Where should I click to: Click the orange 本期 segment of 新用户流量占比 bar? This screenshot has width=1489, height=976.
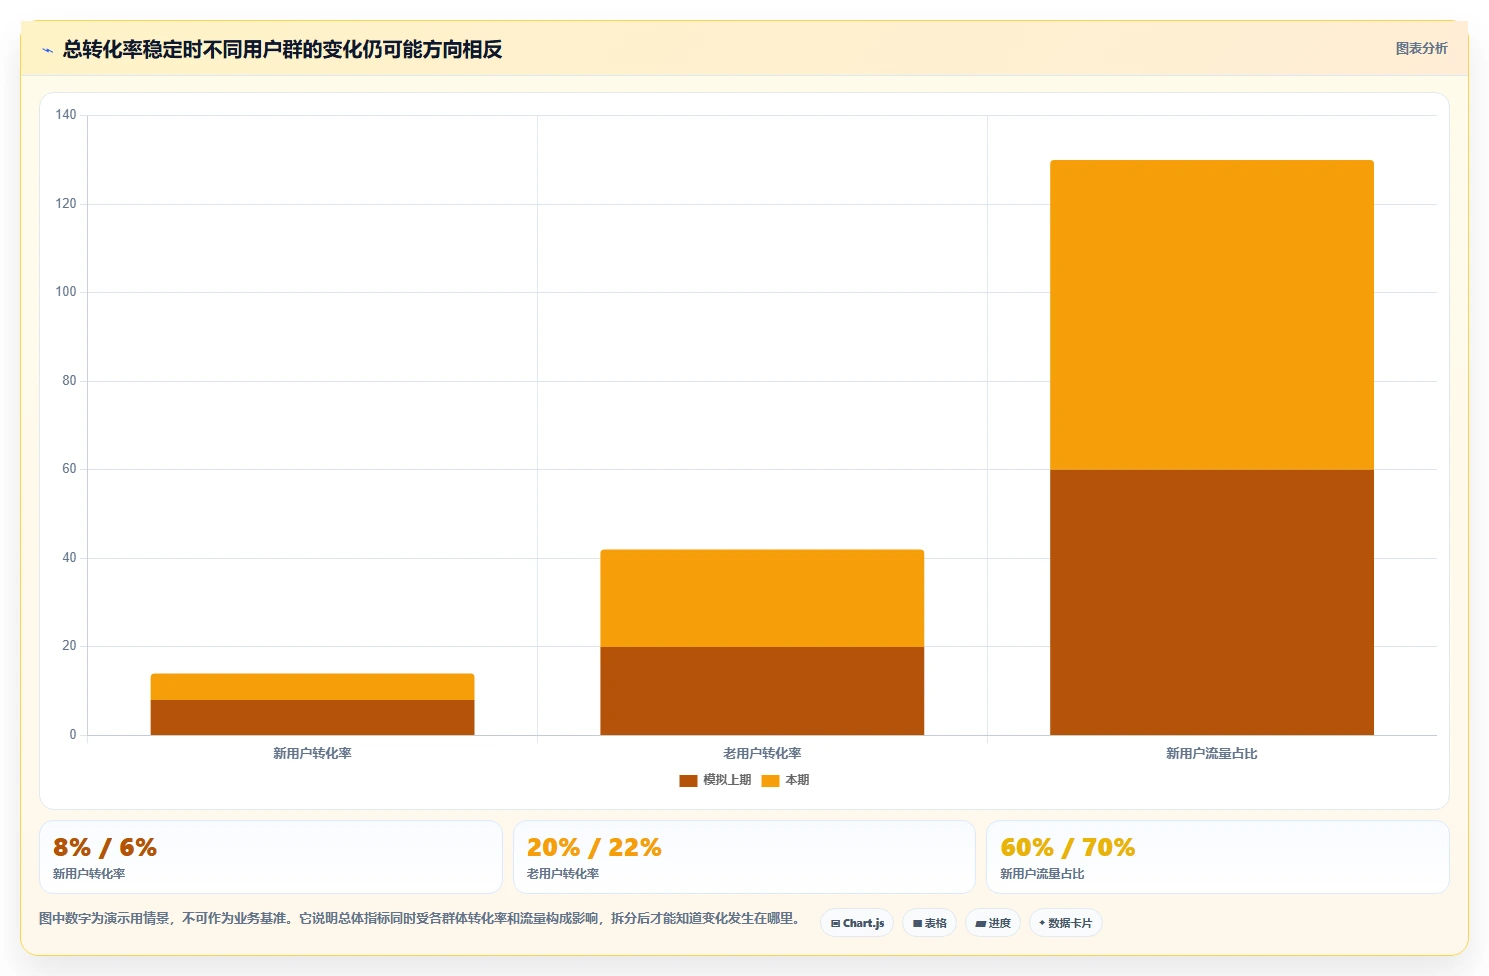pyautogui.click(x=1211, y=315)
